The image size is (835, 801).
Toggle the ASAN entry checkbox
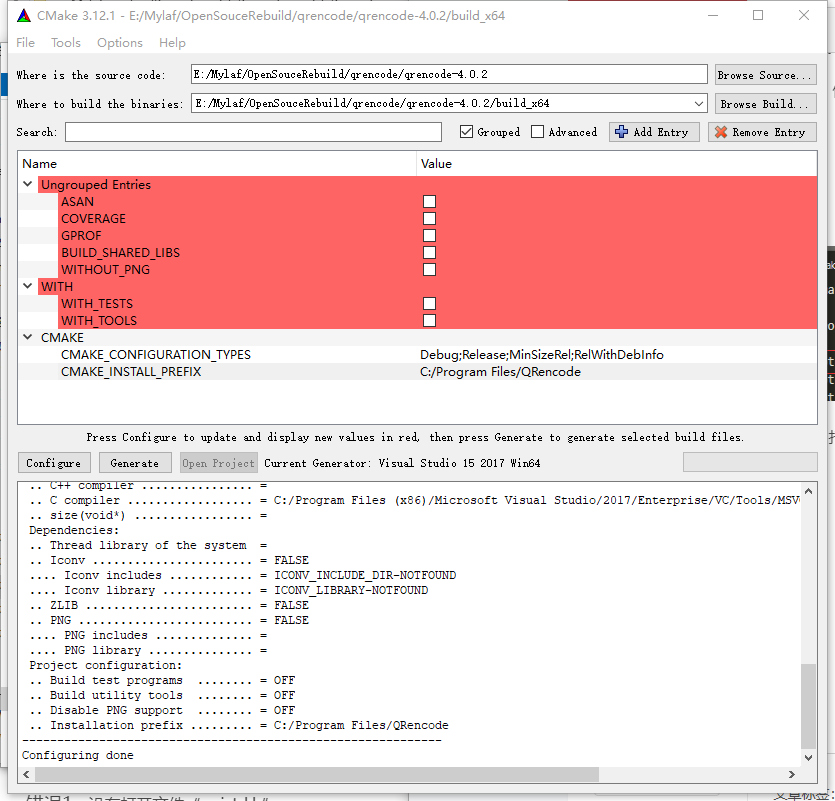pyautogui.click(x=429, y=201)
